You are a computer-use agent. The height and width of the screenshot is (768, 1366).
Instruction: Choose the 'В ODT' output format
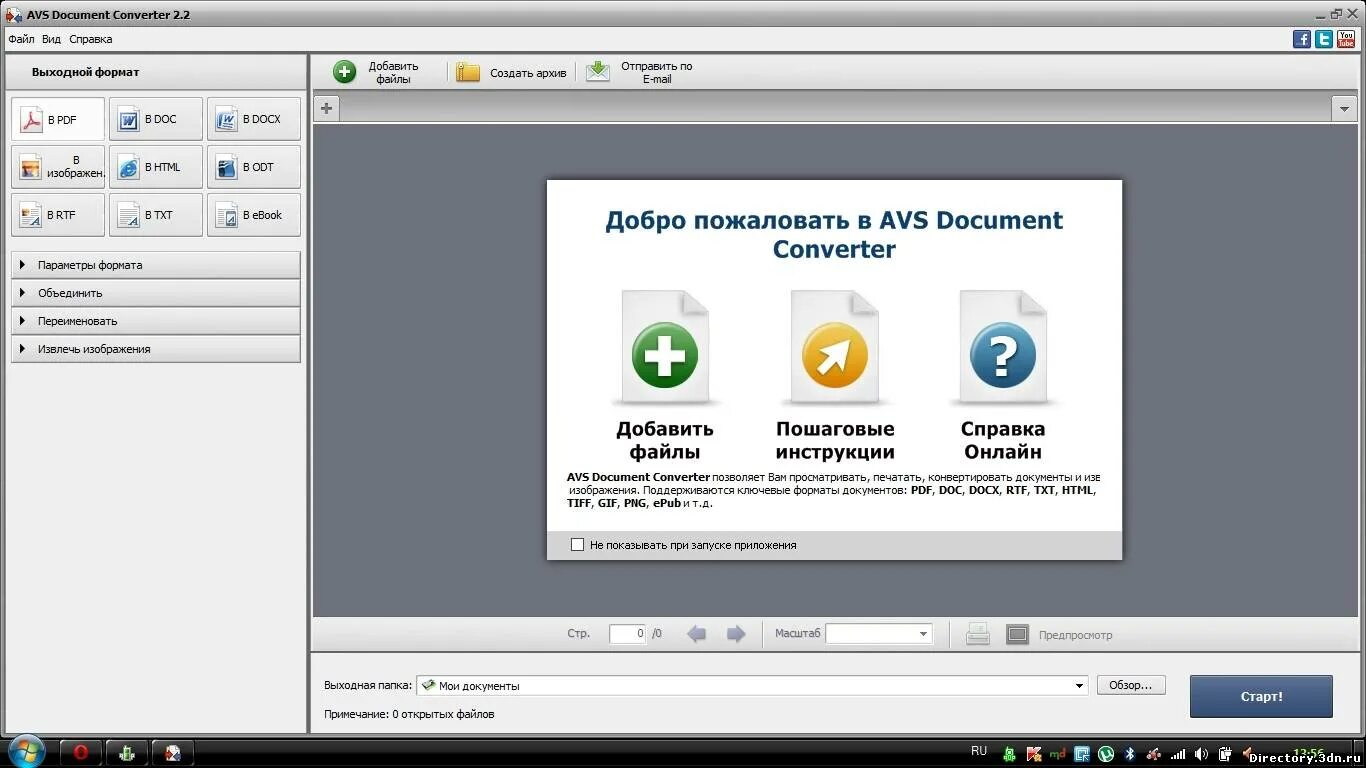pos(254,167)
